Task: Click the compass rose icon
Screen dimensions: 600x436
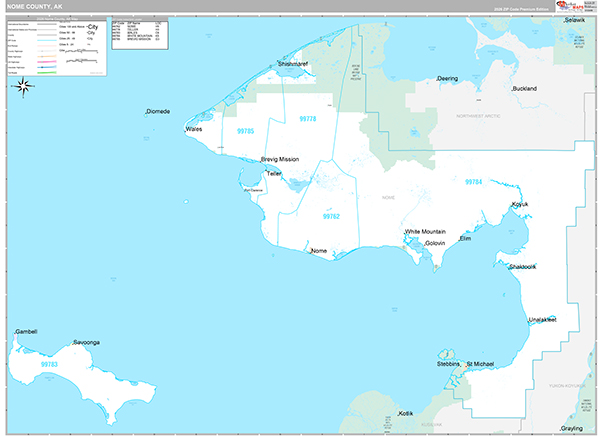Action: coord(23,87)
